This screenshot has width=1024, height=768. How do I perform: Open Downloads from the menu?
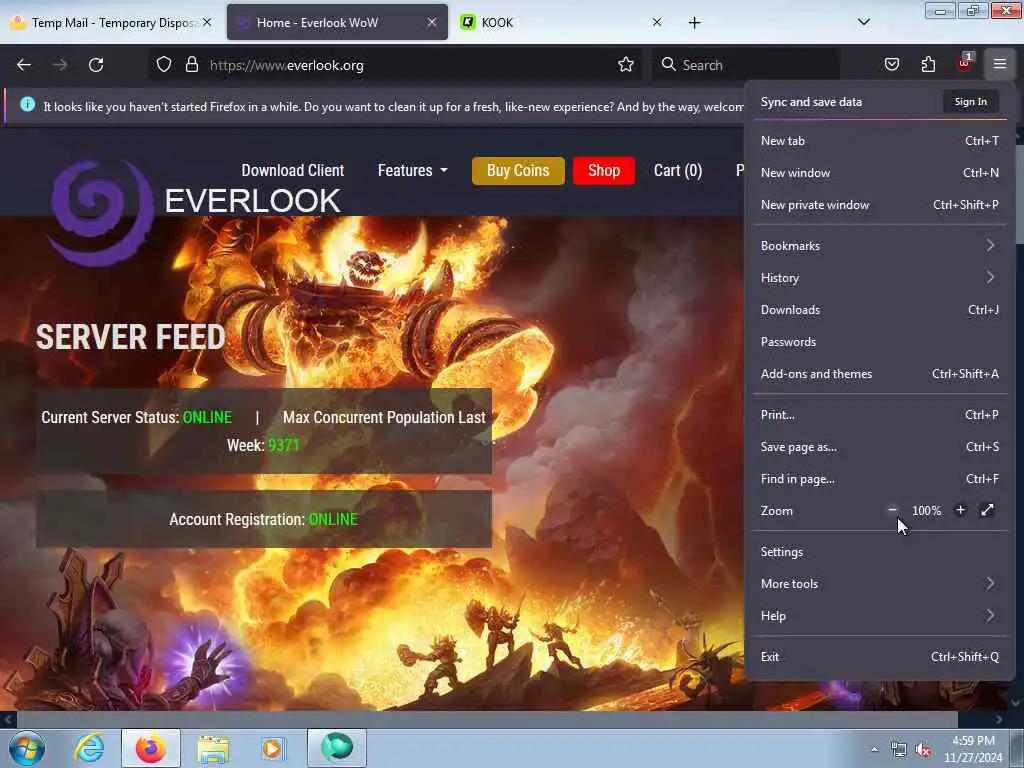pyautogui.click(x=880, y=310)
